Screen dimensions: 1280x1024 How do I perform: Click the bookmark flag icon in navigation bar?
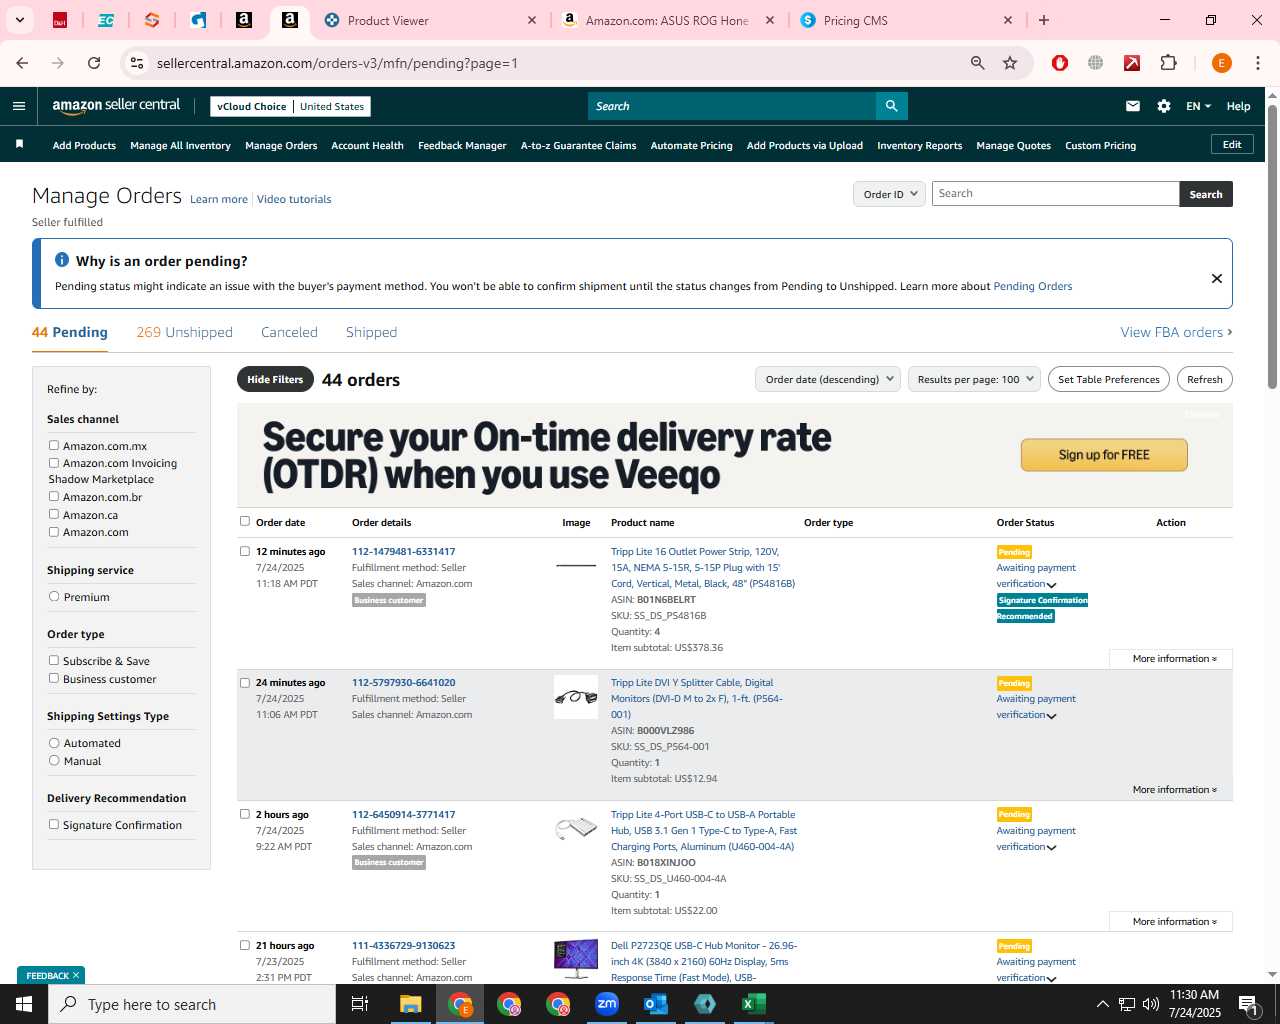19,145
